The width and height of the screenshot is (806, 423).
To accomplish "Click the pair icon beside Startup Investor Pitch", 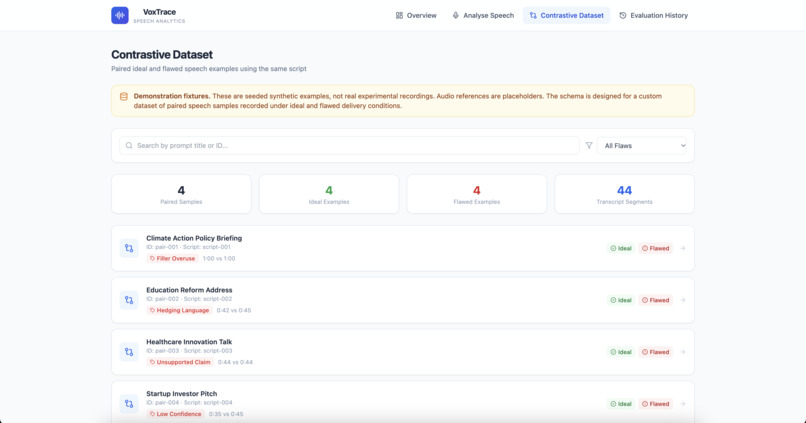I will pyautogui.click(x=129, y=404).
